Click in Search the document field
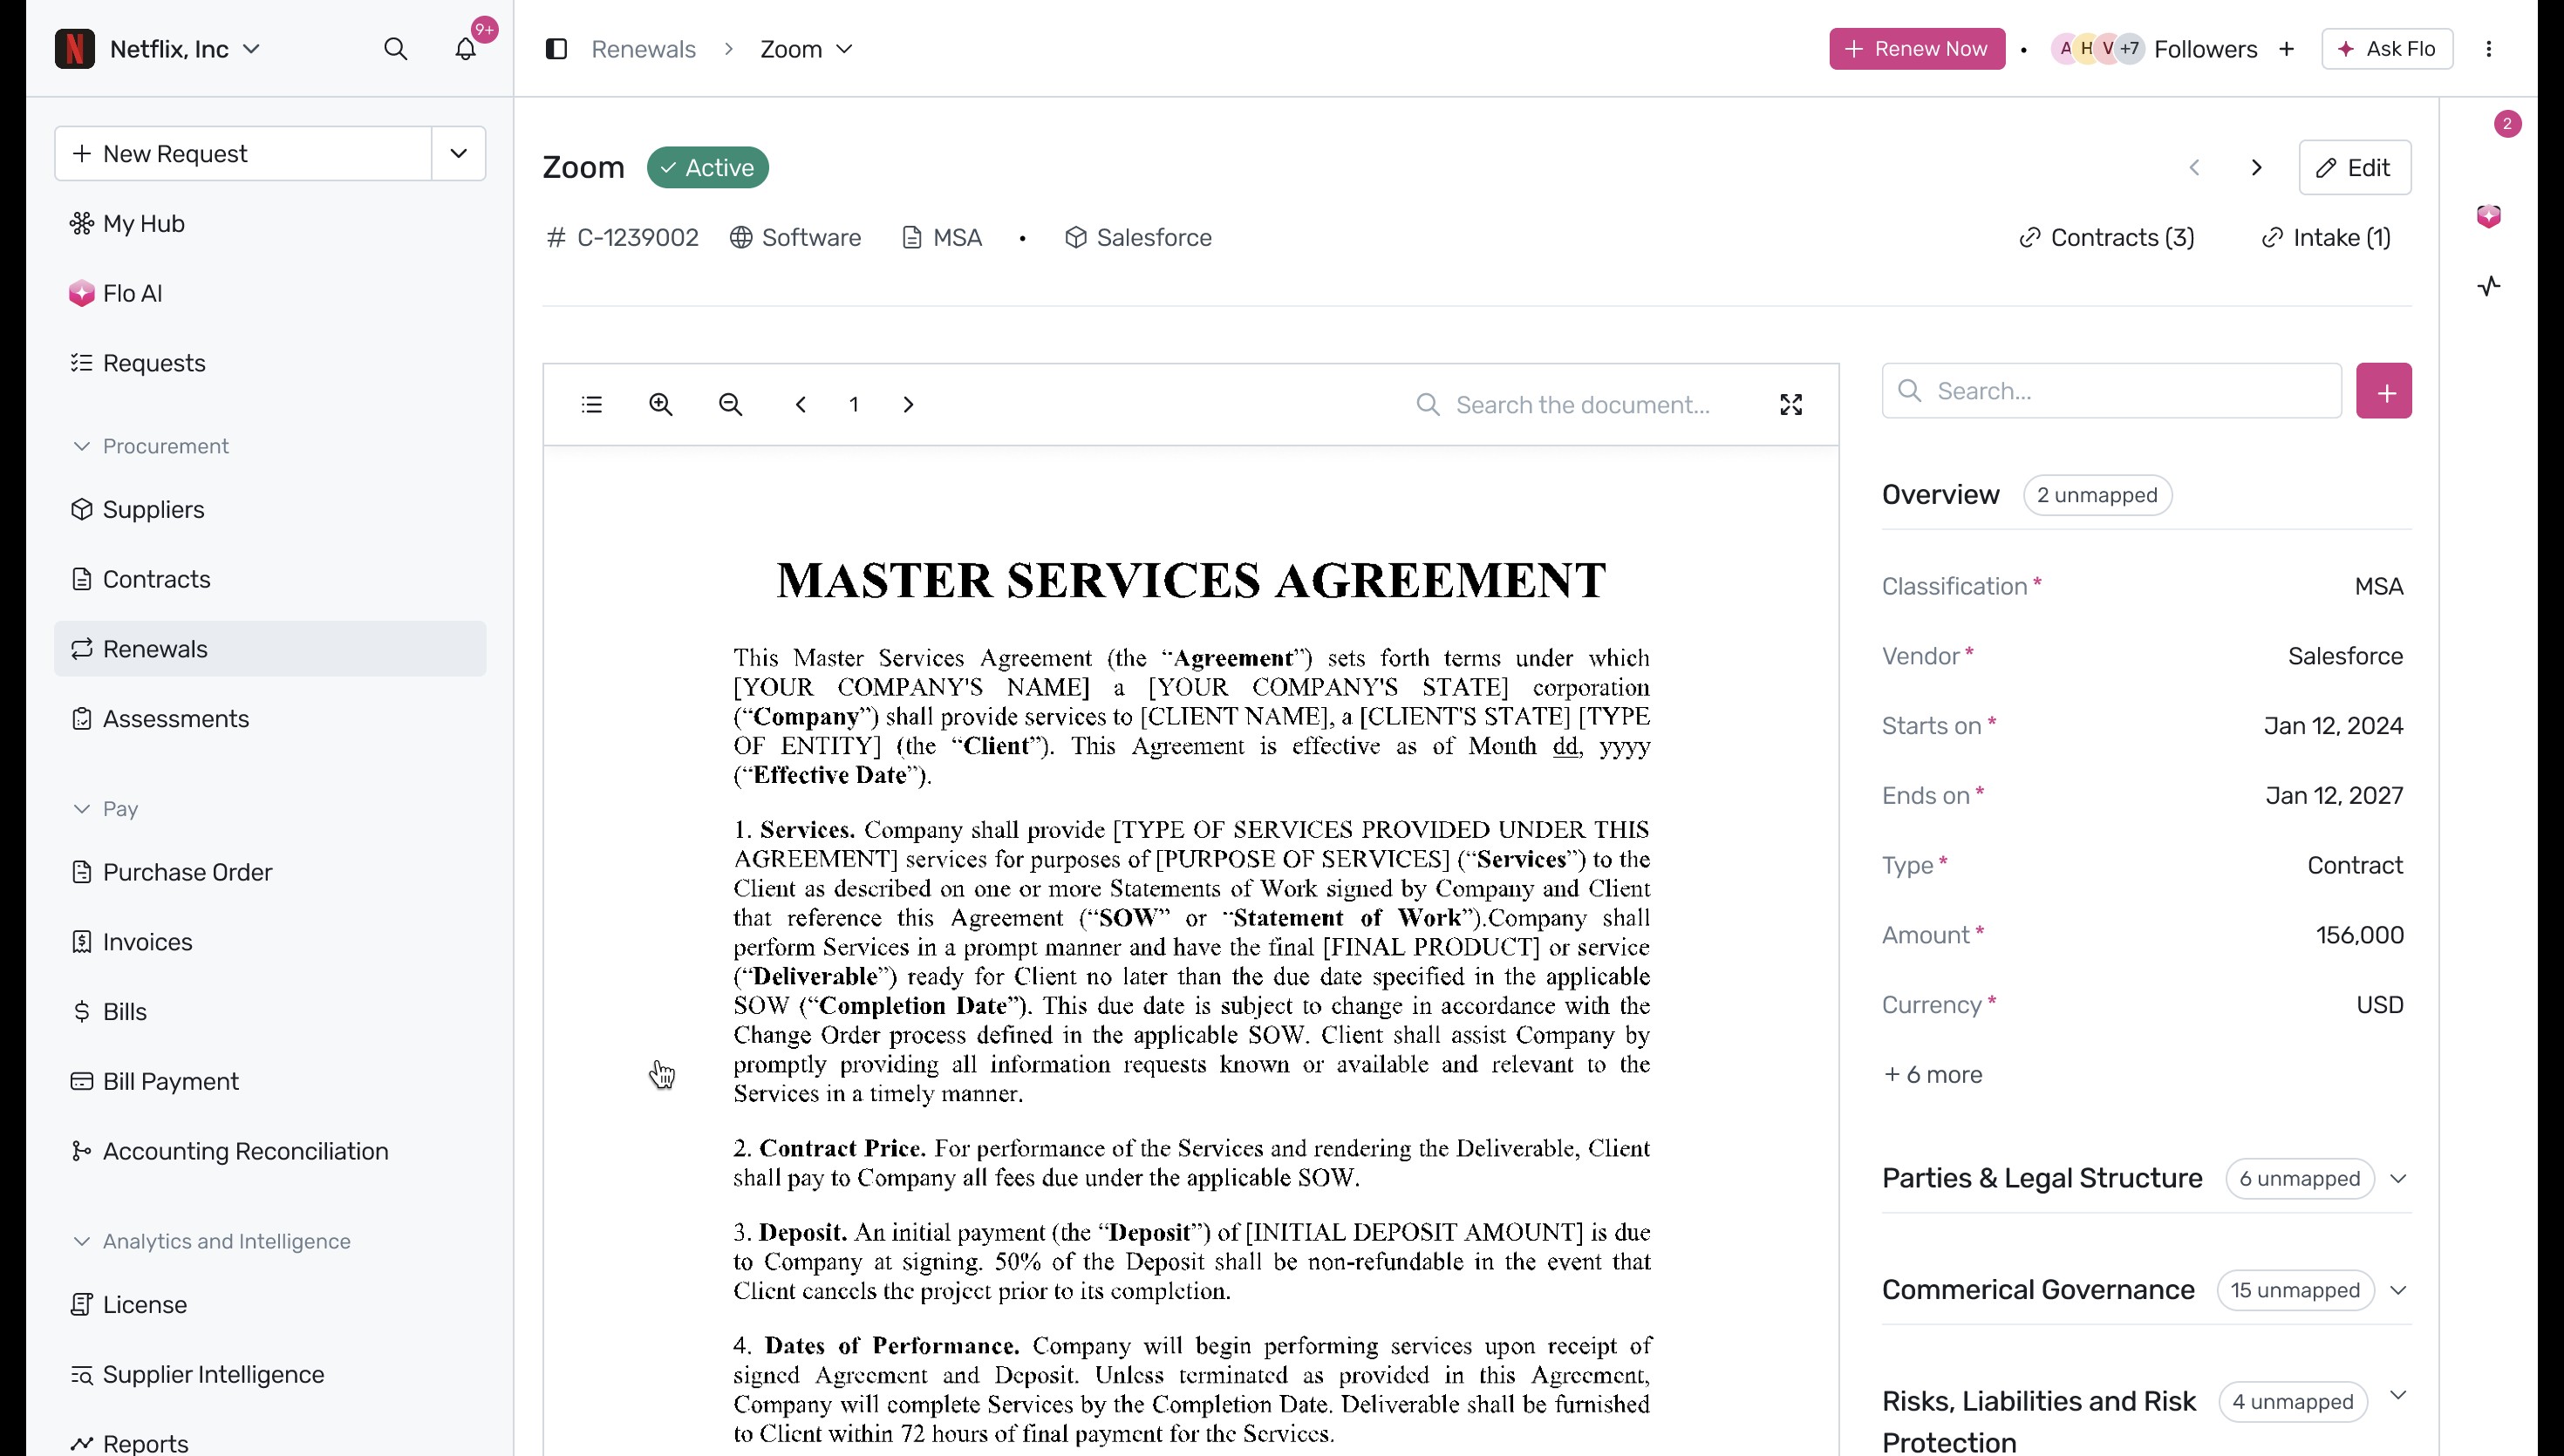2564x1456 pixels. pyautogui.click(x=1581, y=404)
